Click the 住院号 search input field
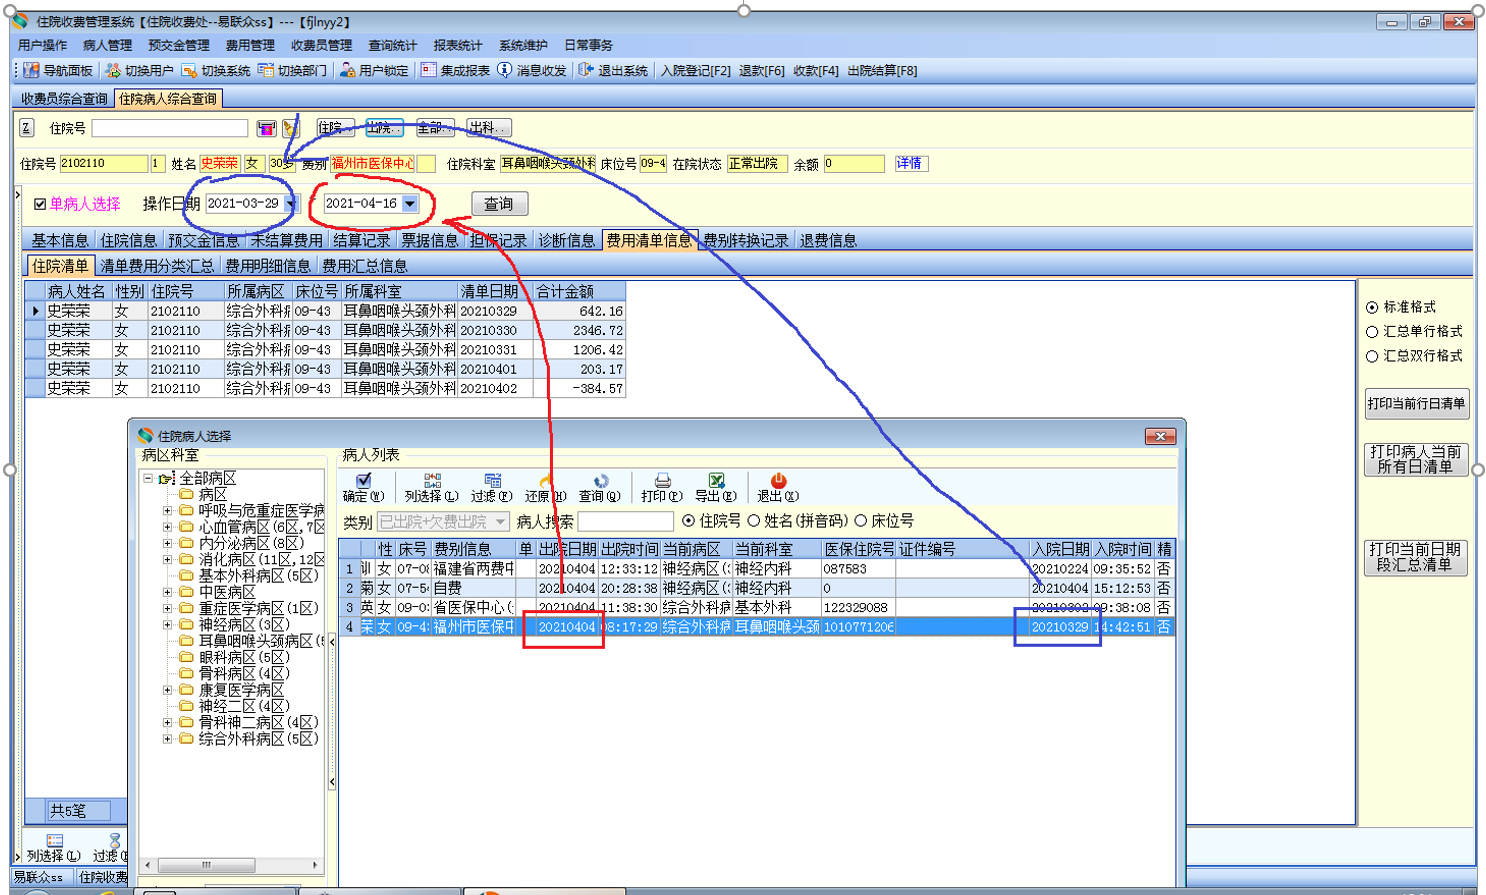Viewport: 1486px width, 895px height. pos(170,128)
